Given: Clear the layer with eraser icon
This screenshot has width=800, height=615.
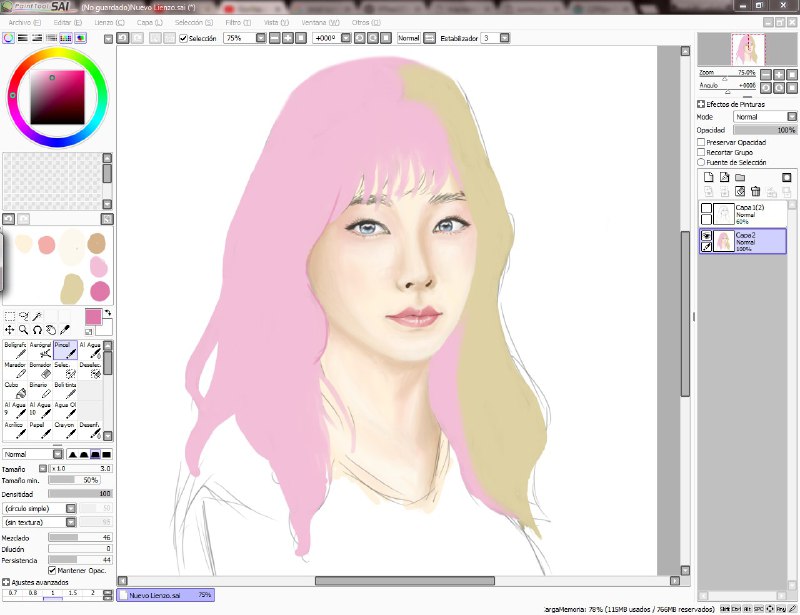Looking at the screenshot, I should (740, 191).
